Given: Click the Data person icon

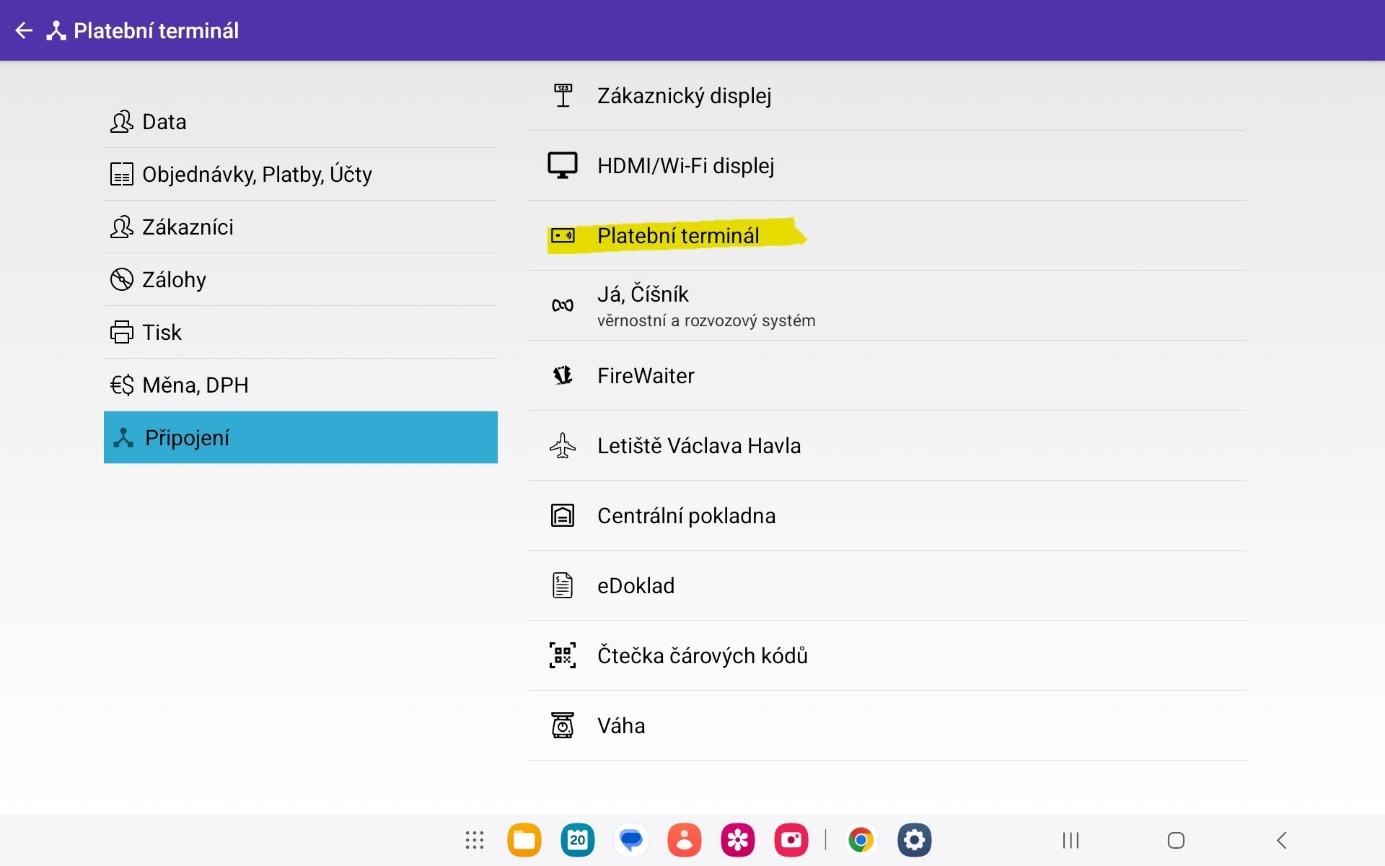Looking at the screenshot, I should pos(121,122).
